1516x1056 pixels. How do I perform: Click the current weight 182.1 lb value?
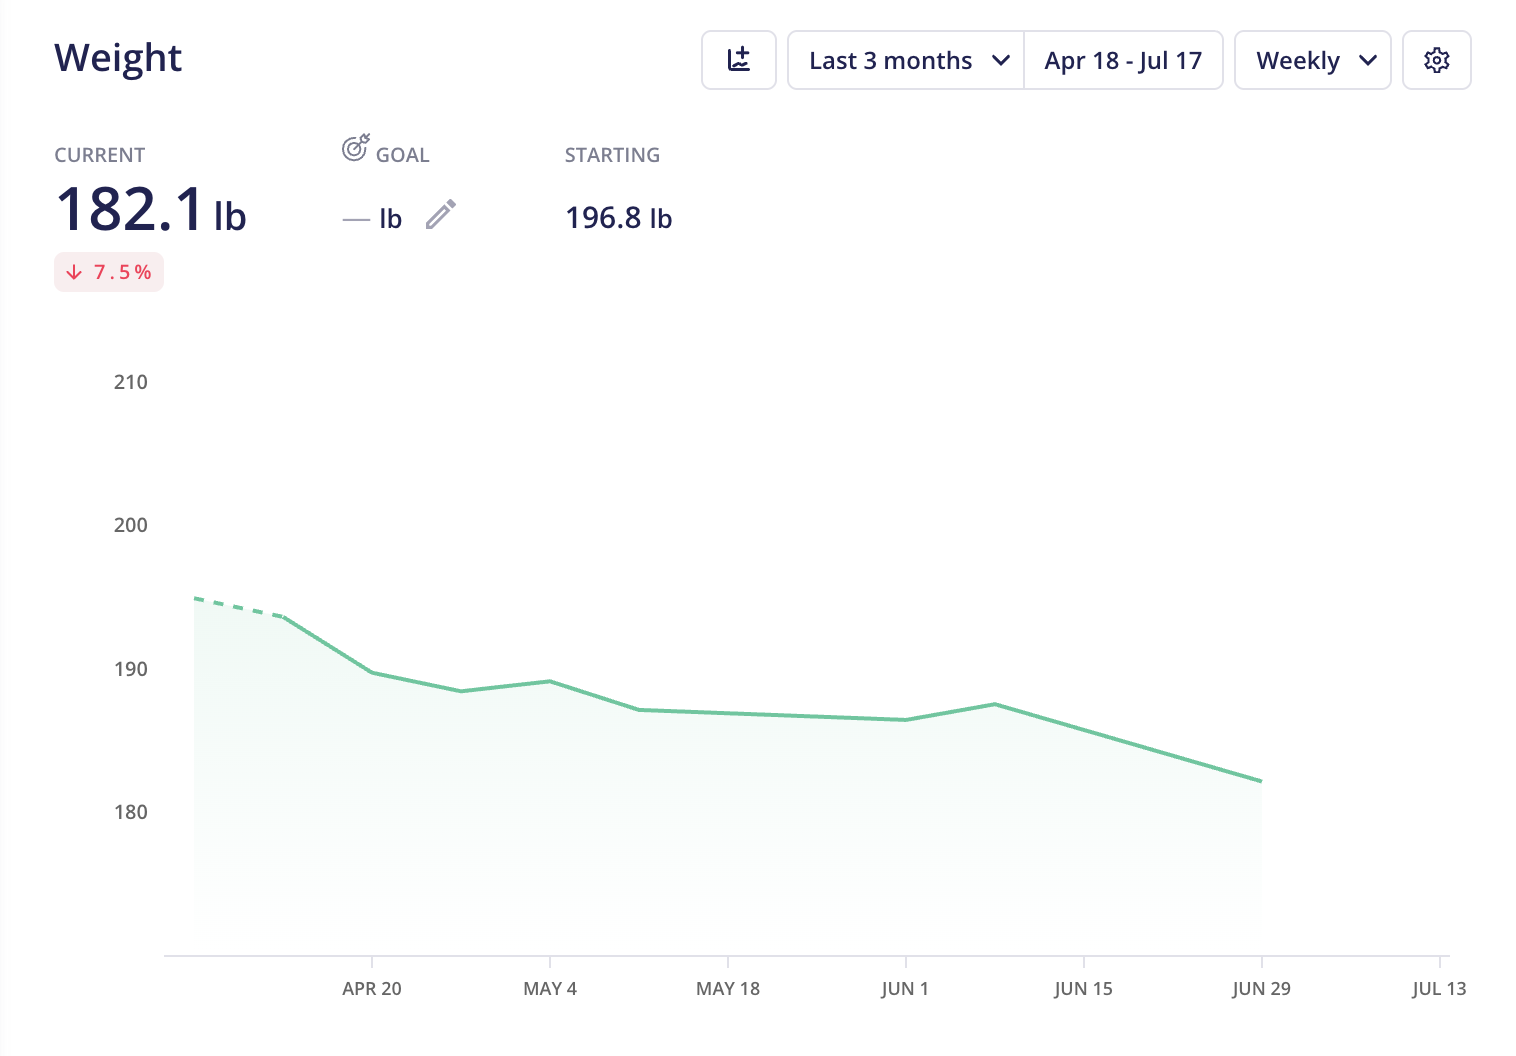coord(150,209)
